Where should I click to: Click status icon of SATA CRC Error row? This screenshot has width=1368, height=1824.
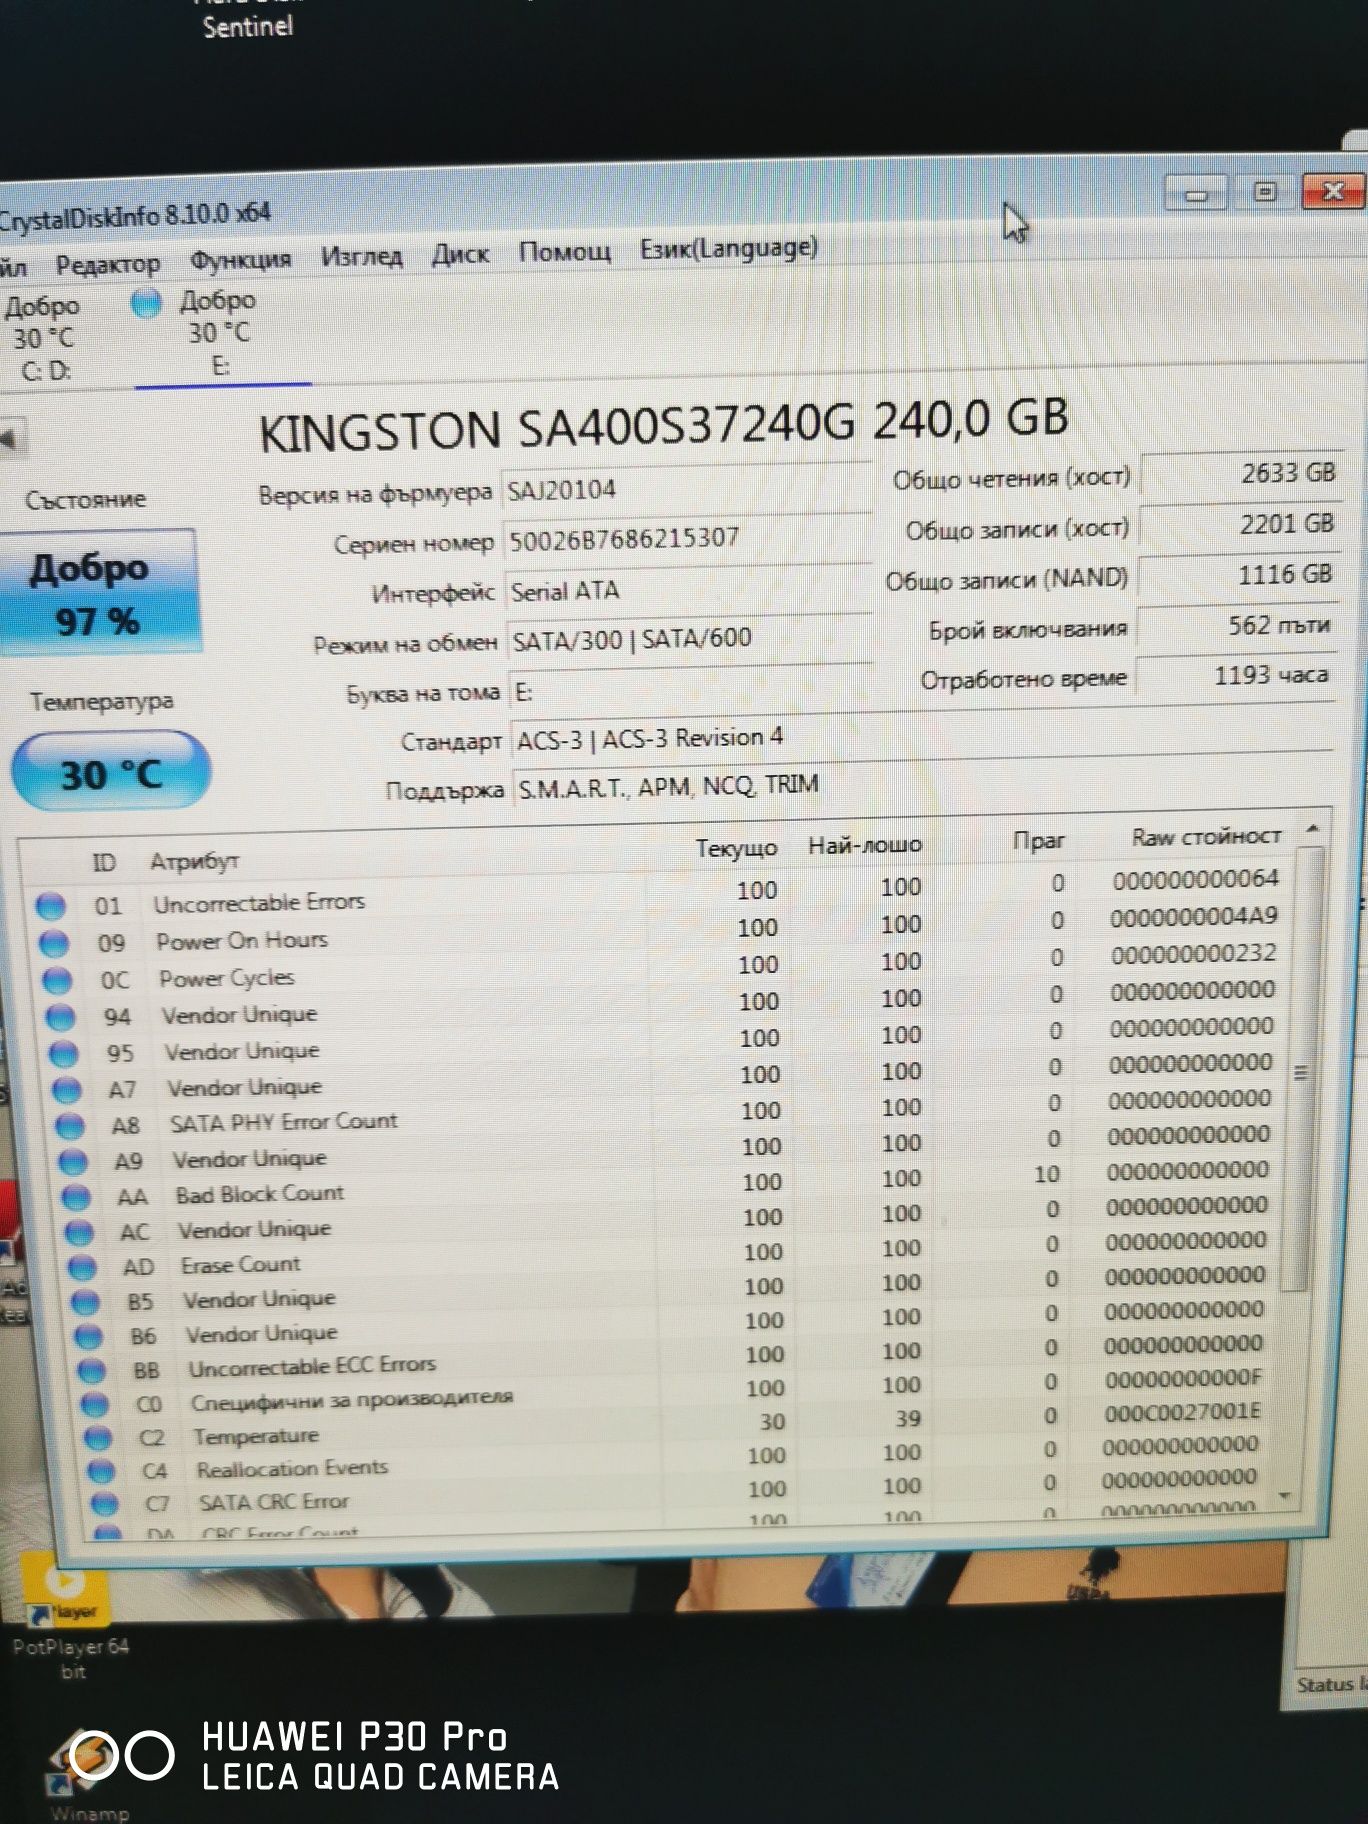[x=103, y=1503]
